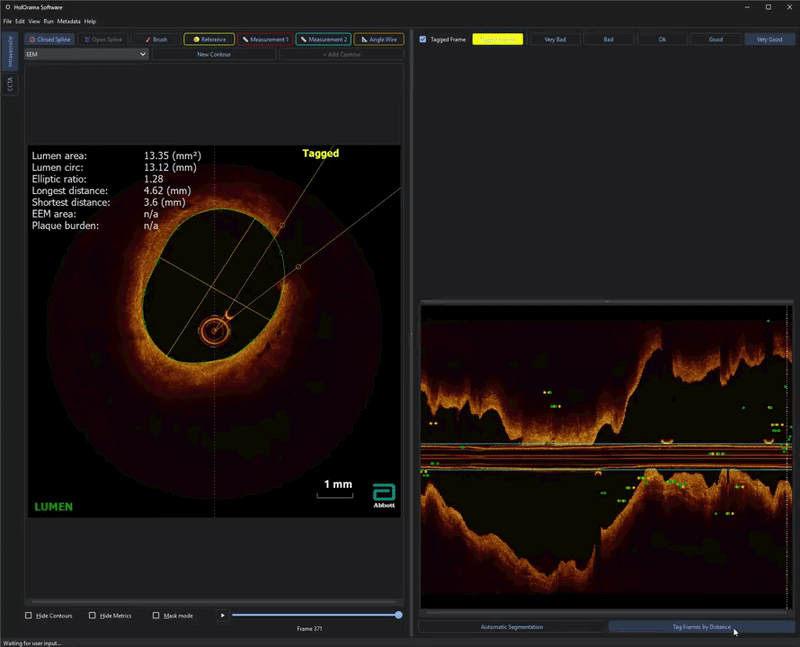800x647 pixels.
Task: Open the Metadata menu
Action: tap(69, 21)
